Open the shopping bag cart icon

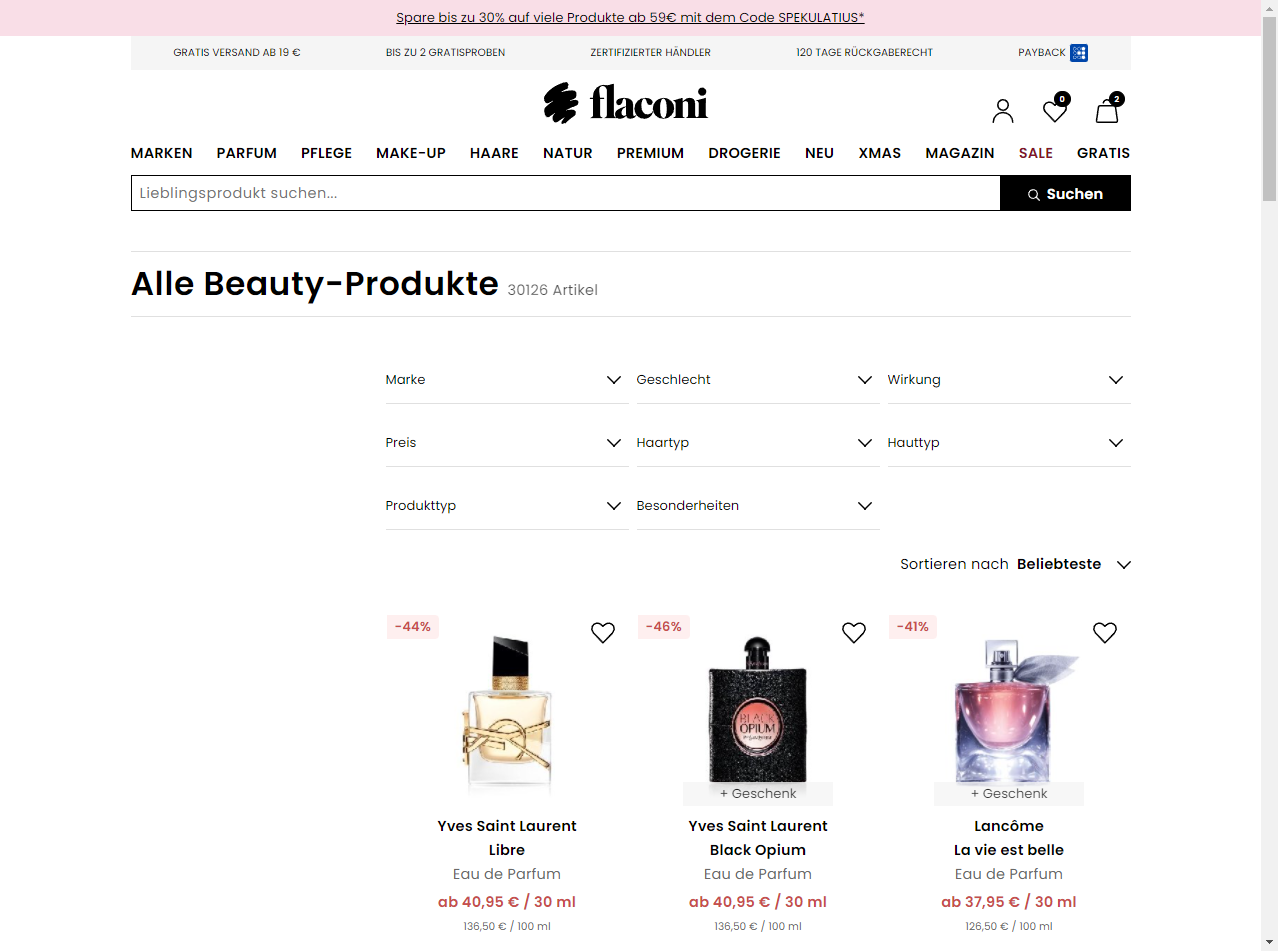coord(1107,111)
